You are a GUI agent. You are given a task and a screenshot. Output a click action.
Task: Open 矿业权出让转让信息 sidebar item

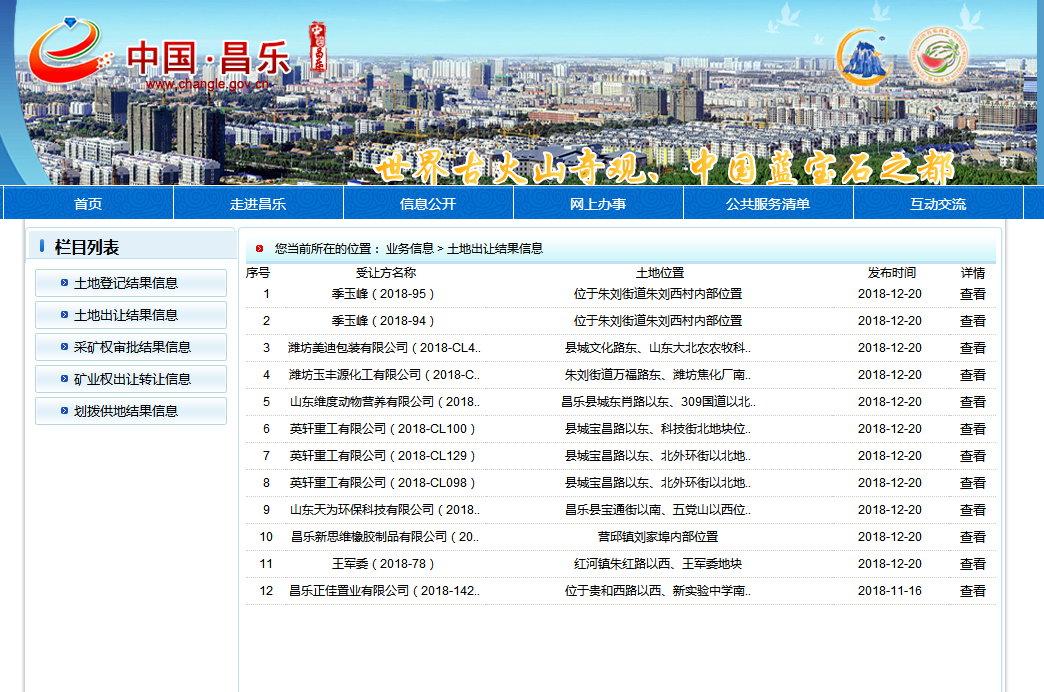[x=132, y=379]
